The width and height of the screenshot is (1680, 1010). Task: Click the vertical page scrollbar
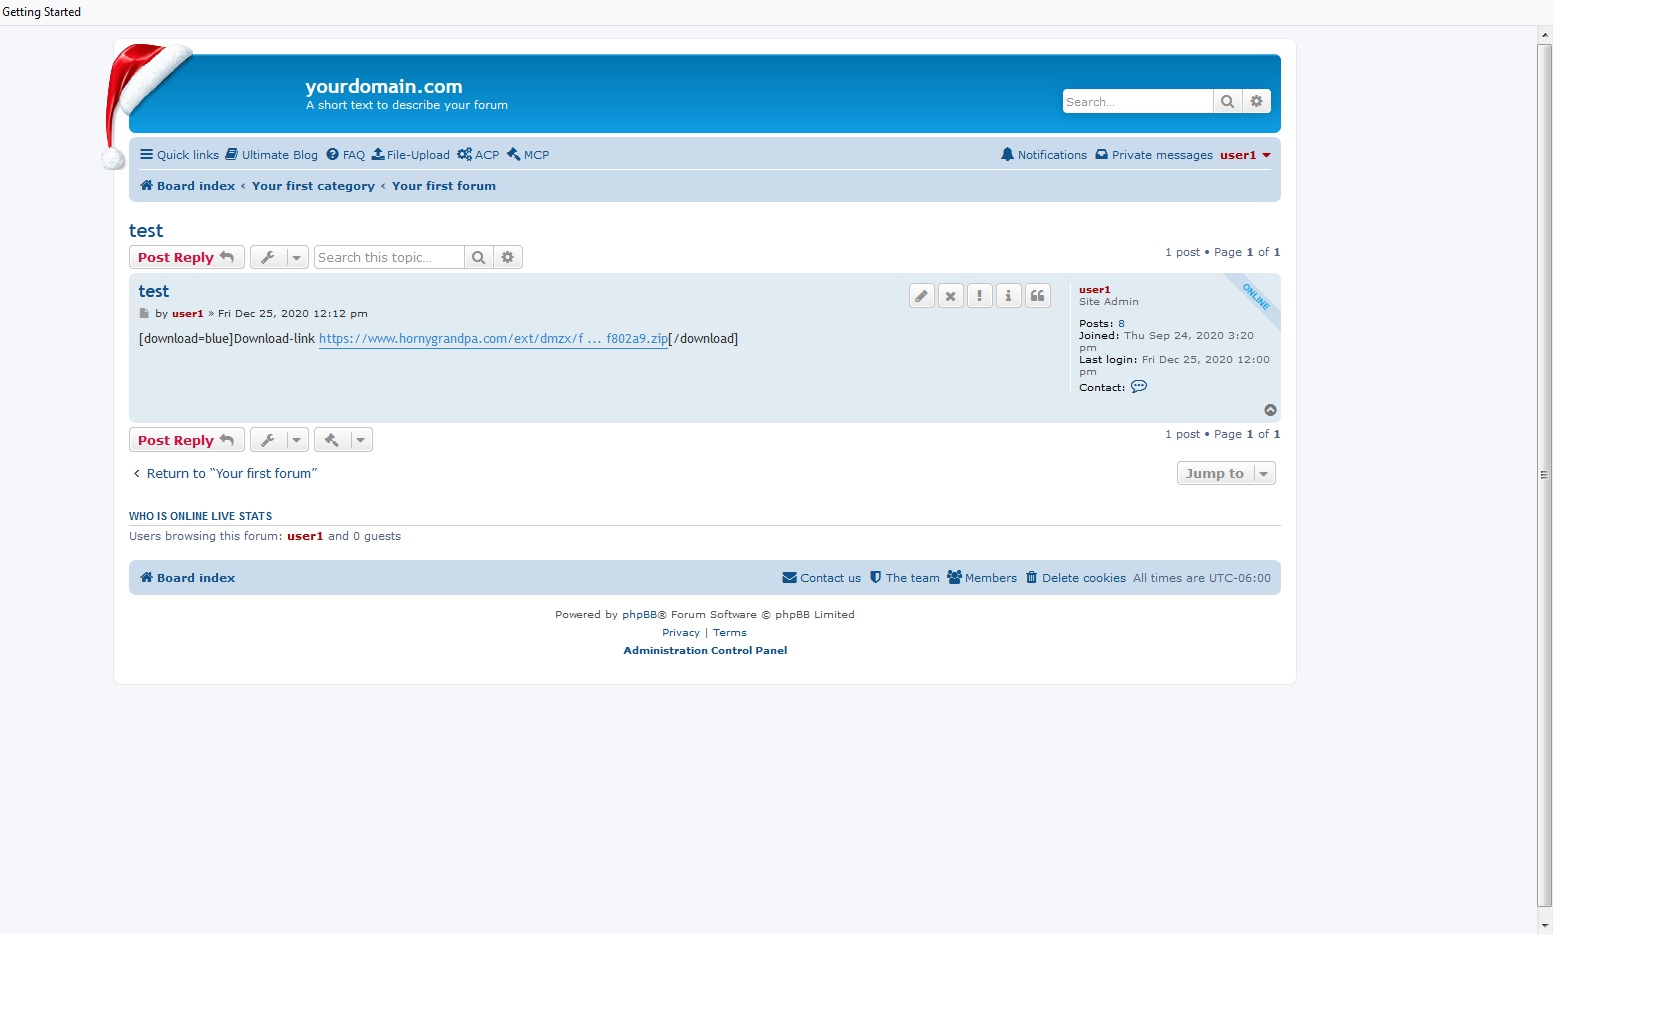point(1544,475)
